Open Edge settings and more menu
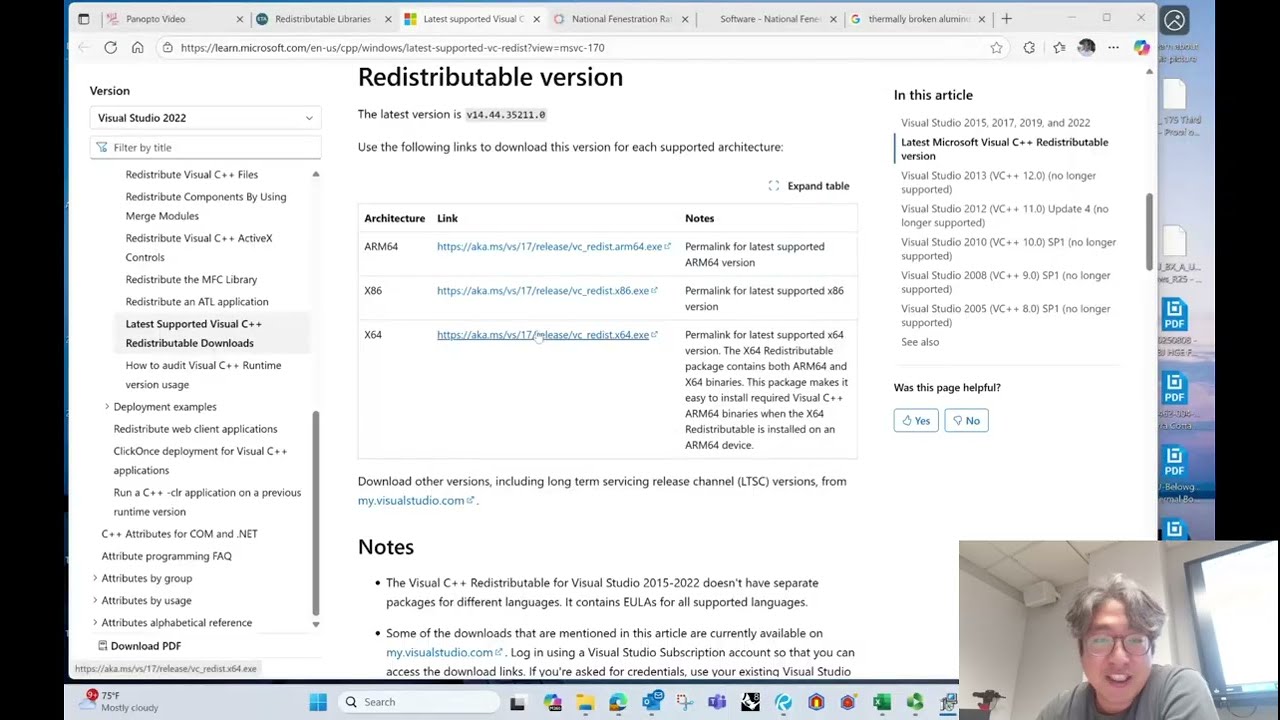Screen dimensions: 1280x720 point(1113,48)
